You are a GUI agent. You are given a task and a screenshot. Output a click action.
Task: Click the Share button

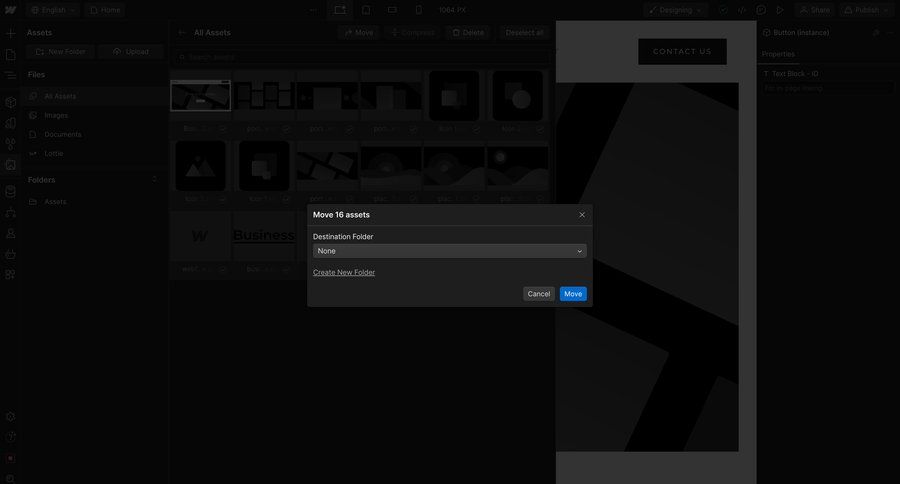814,10
